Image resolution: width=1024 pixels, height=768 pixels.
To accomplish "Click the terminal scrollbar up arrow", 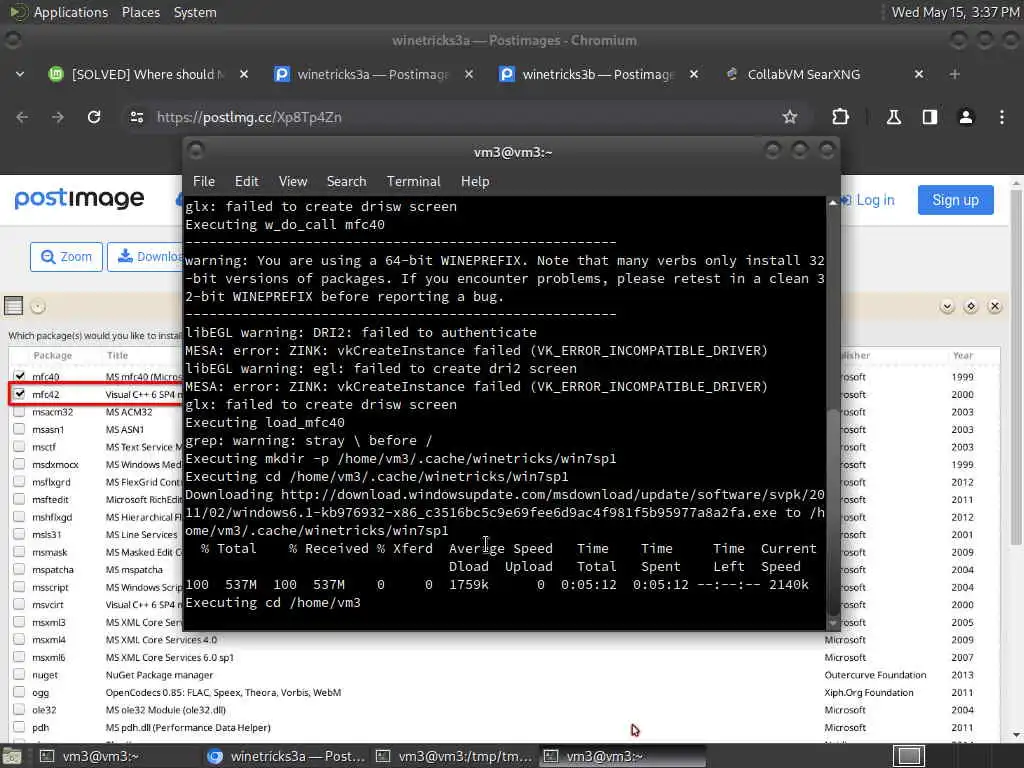I will 833,203.
